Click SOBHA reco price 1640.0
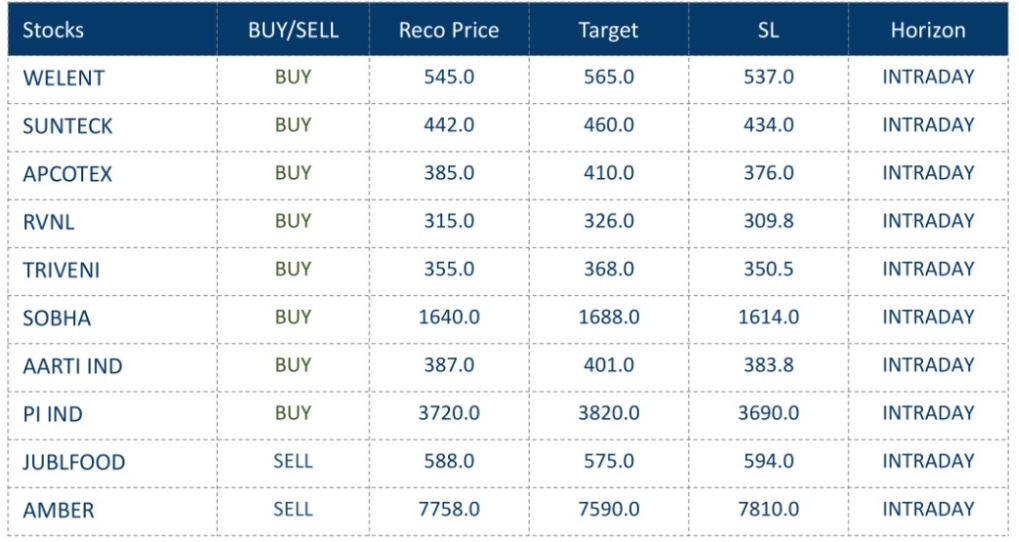The image size is (1019, 542). (449, 317)
